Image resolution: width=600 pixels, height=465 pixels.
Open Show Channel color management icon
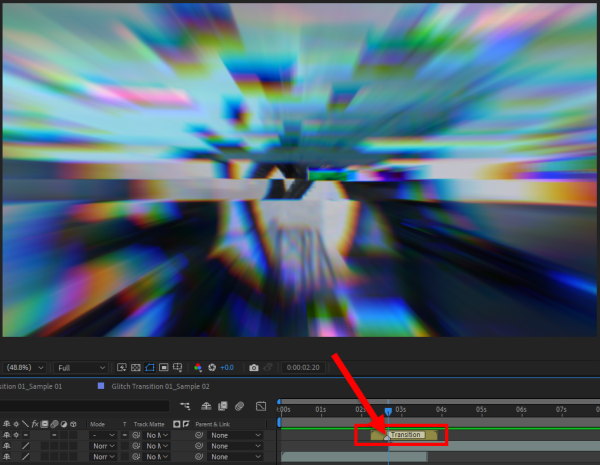(x=197, y=368)
